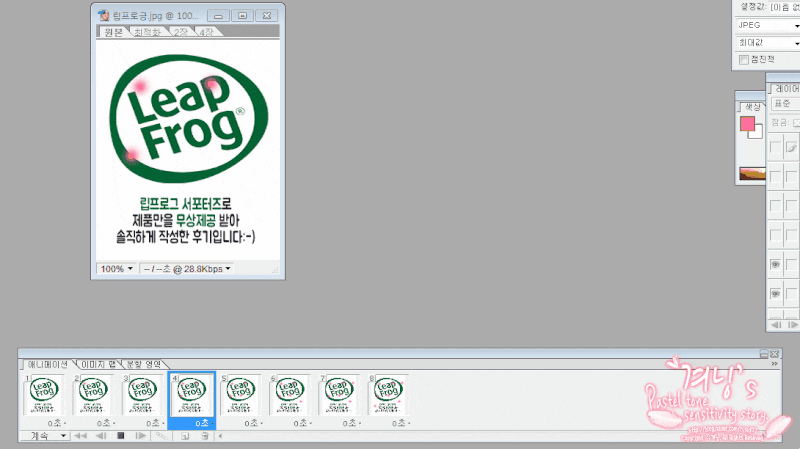Screen dimensions: 800x449
Task: Duplicate the current animation frame
Action: point(185,436)
